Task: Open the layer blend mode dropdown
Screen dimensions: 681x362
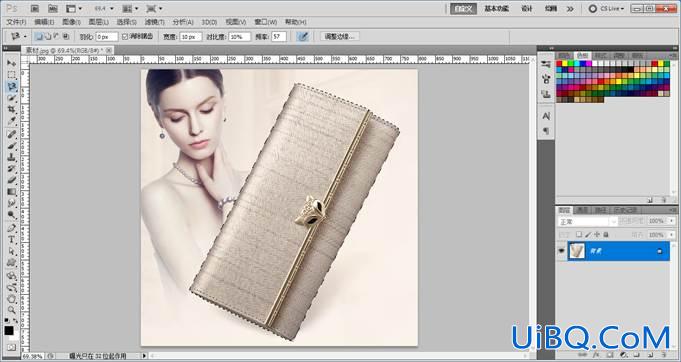Action: coord(588,221)
